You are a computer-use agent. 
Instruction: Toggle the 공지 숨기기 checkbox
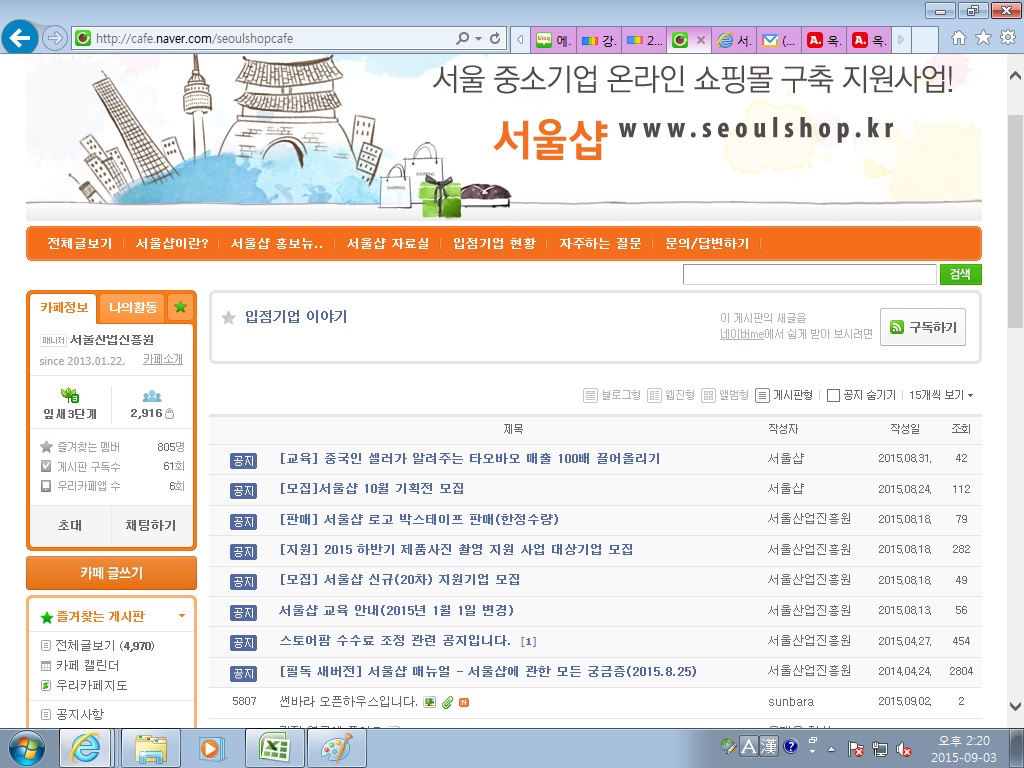coord(833,395)
